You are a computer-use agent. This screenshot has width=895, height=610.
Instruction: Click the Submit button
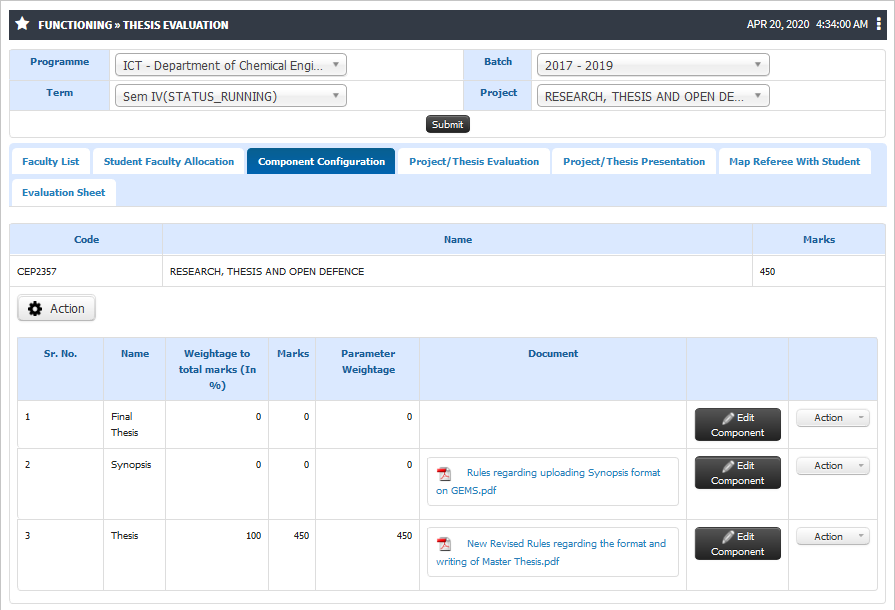(x=448, y=124)
